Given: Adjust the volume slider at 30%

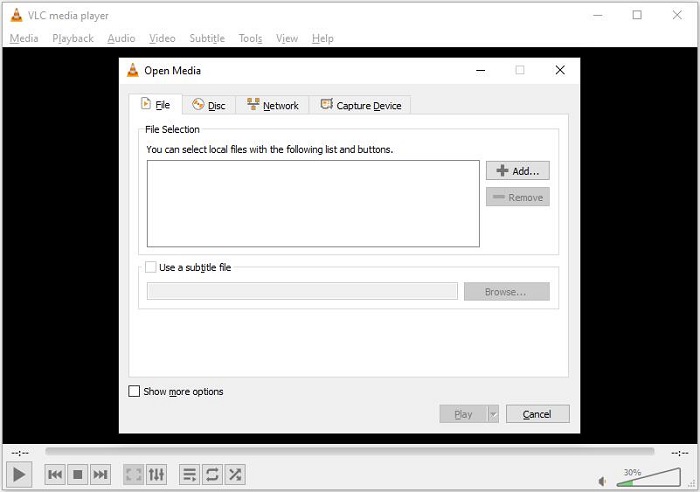Looking at the screenshot, I should click(x=648, y=477).
